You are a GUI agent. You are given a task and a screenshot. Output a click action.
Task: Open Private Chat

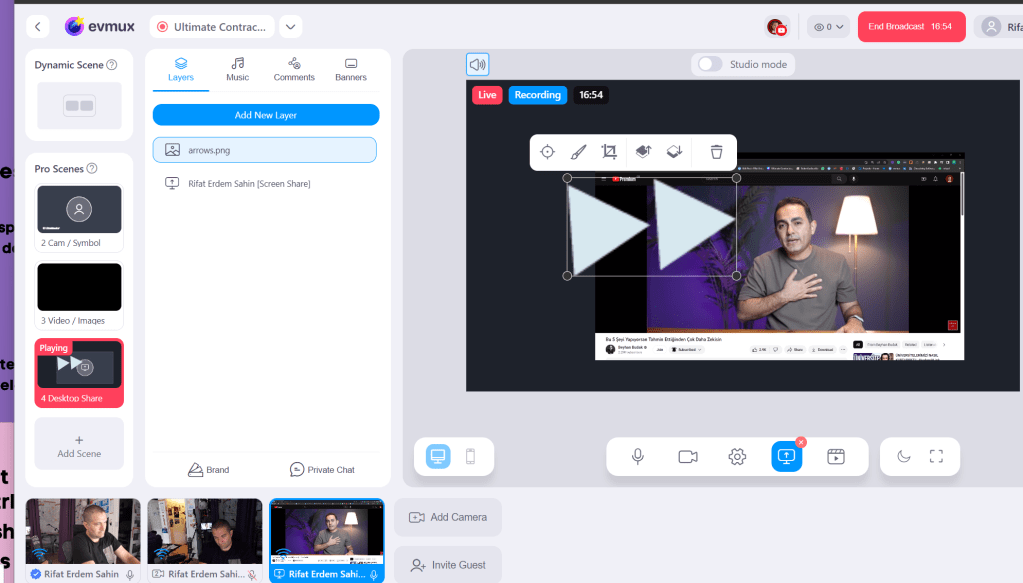pyautogui.click(x=322, y=470)
